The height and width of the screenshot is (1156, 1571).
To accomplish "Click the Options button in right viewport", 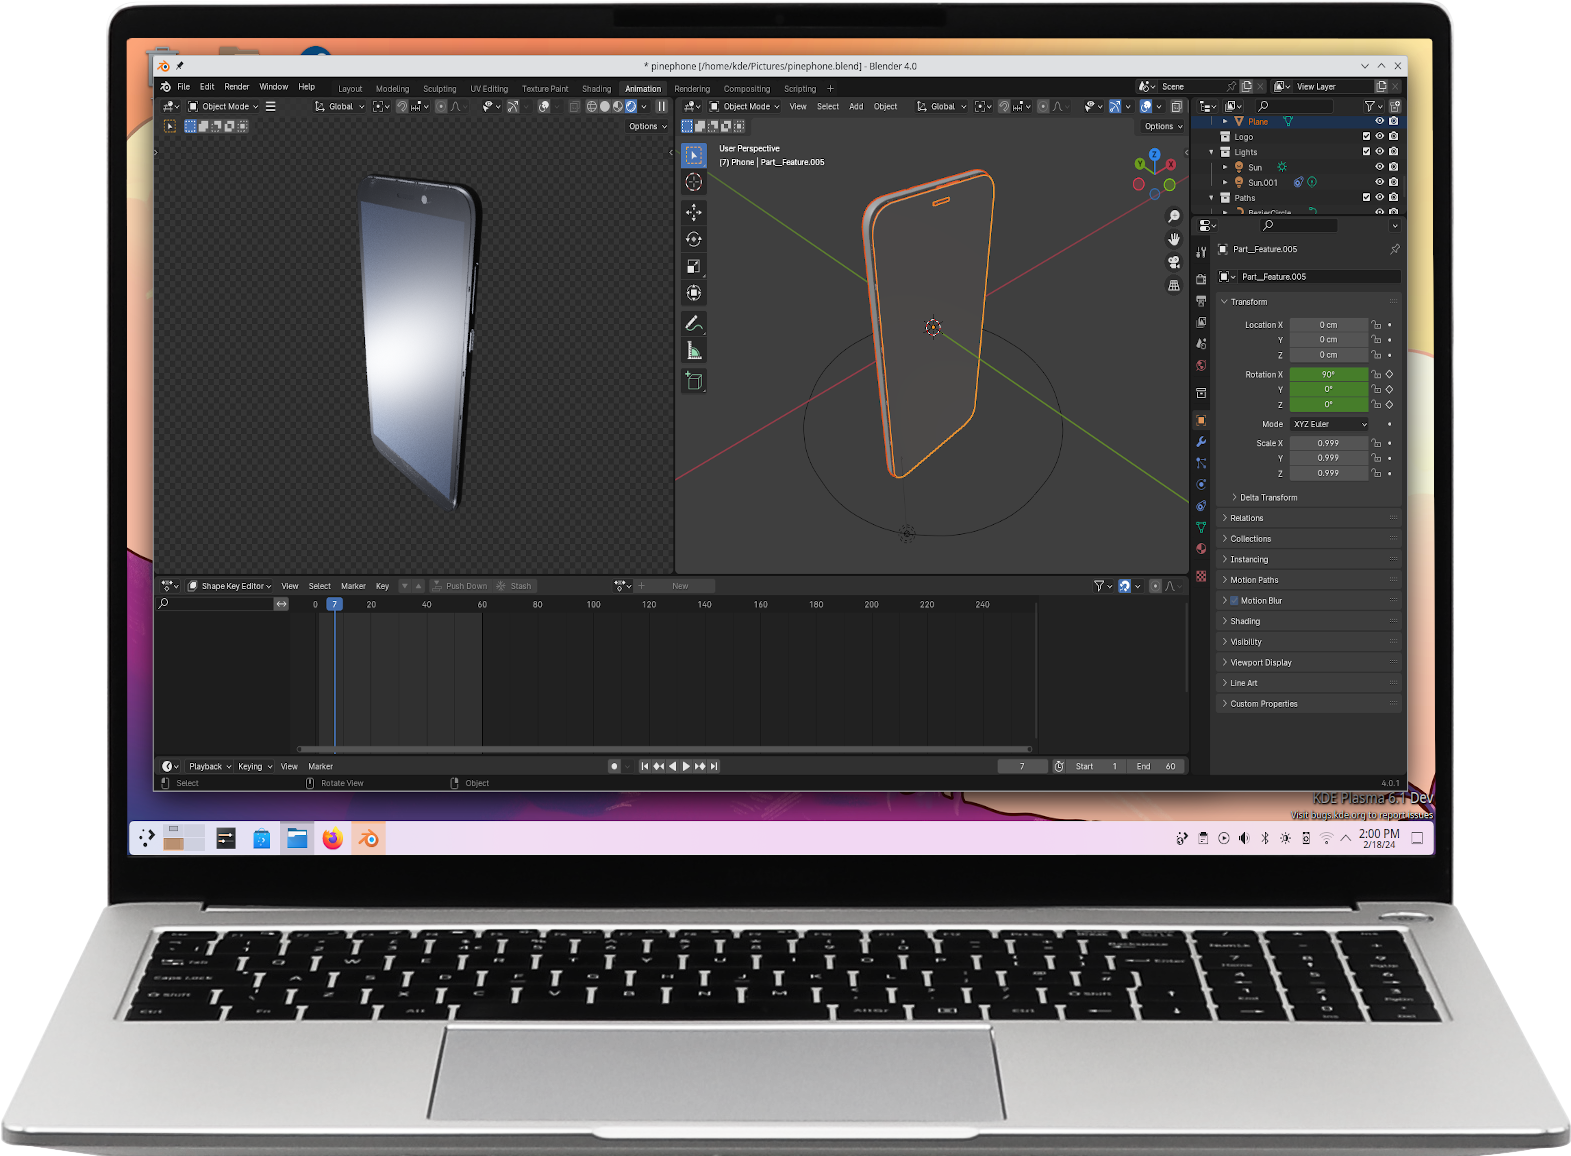I will (x=1162, y=127).
